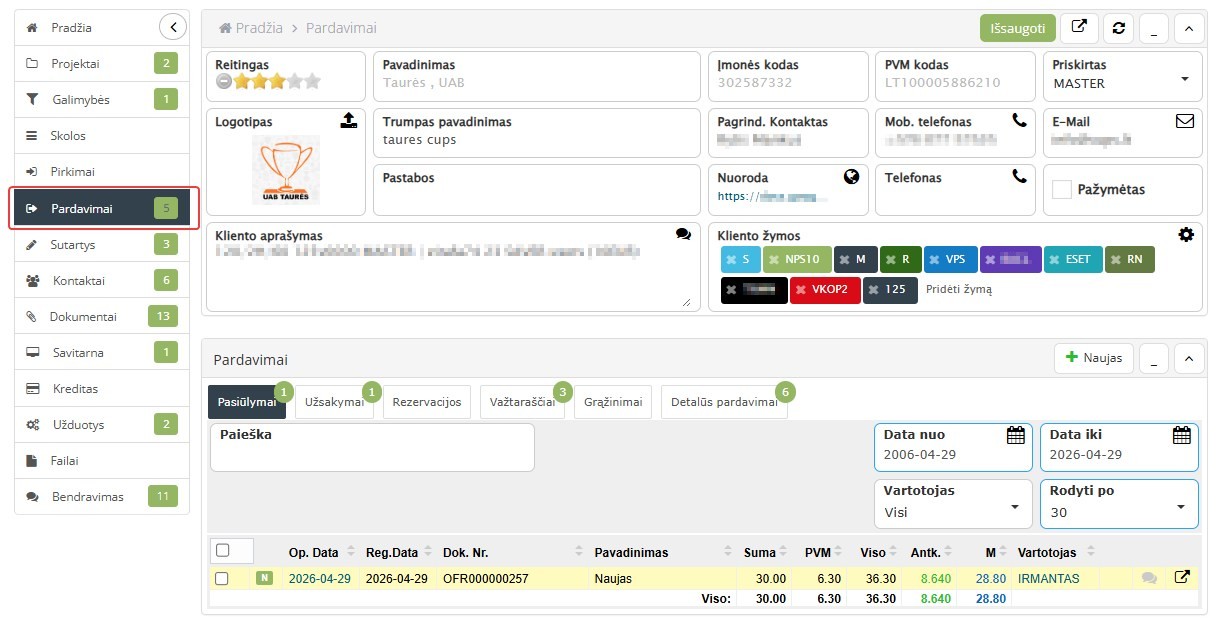Open calendar icon in Data iki
Viewport: 1221px width, 629px height.
(1181, 434)
